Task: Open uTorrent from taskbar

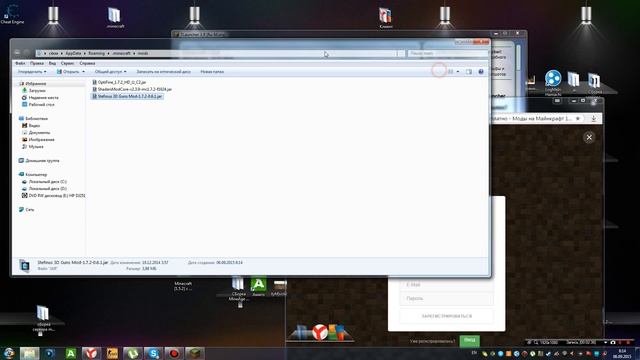Action: point(133,353)
